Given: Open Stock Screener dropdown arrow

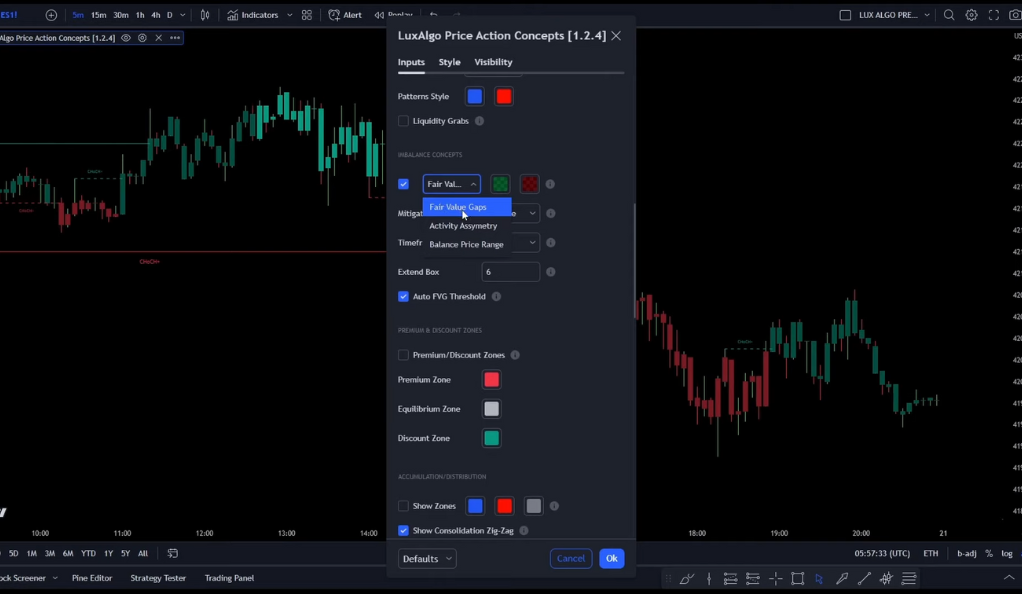Looking at the screenshot, I should click(55, 578).
